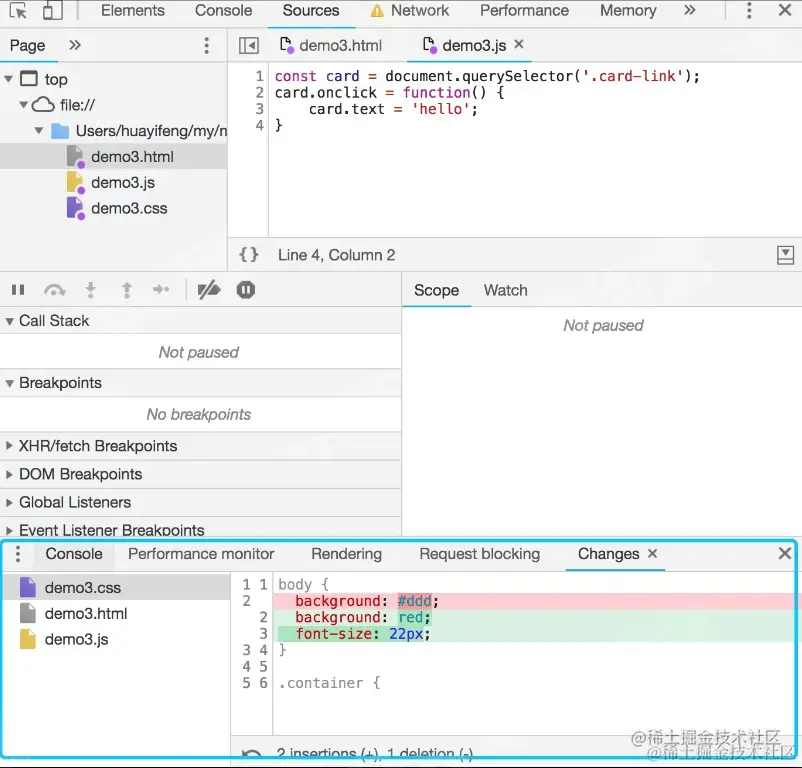Viewport: 802px width, 768px height.
Task: Click the removed line 'background: #ddd'
Action: coord(533,601)
